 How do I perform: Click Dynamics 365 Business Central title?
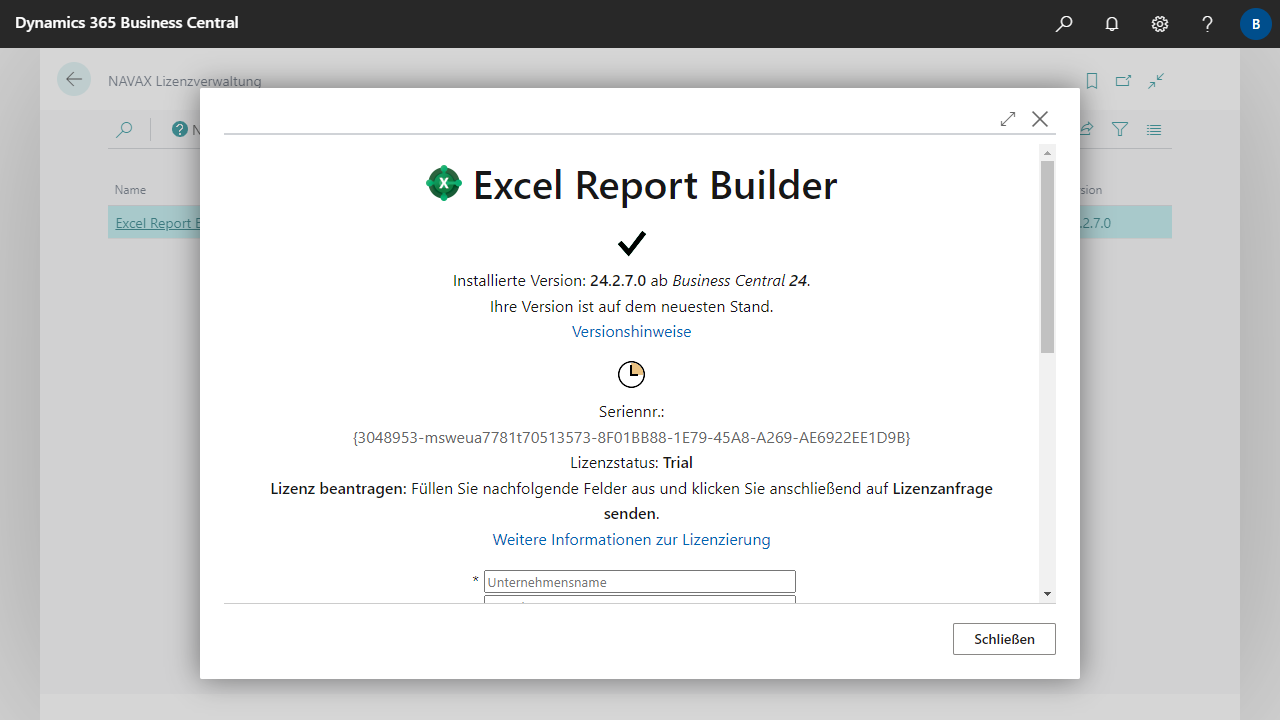[127, 22]
